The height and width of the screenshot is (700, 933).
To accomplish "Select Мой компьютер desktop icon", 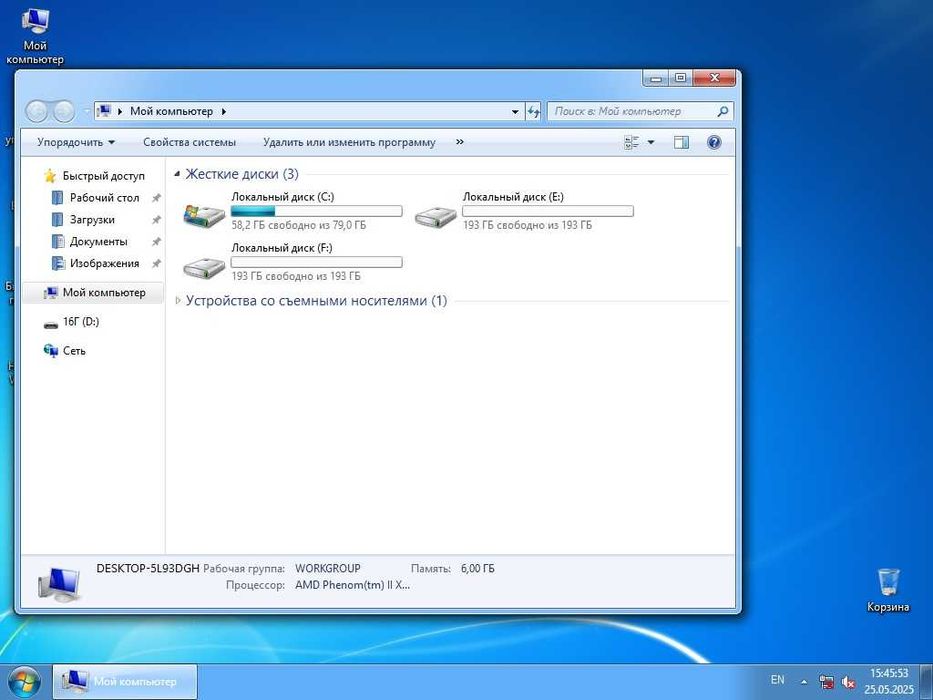I will click(35, 36).
